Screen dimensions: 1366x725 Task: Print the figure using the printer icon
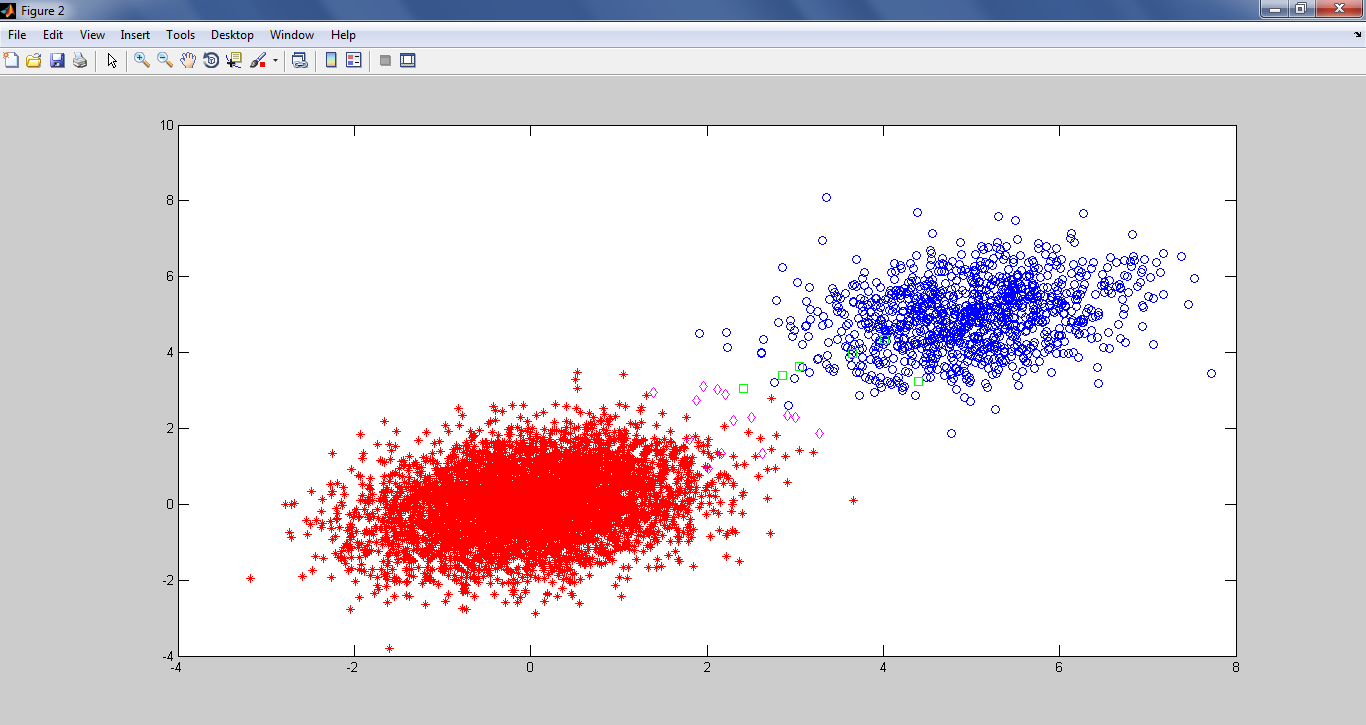pos(80,60)
